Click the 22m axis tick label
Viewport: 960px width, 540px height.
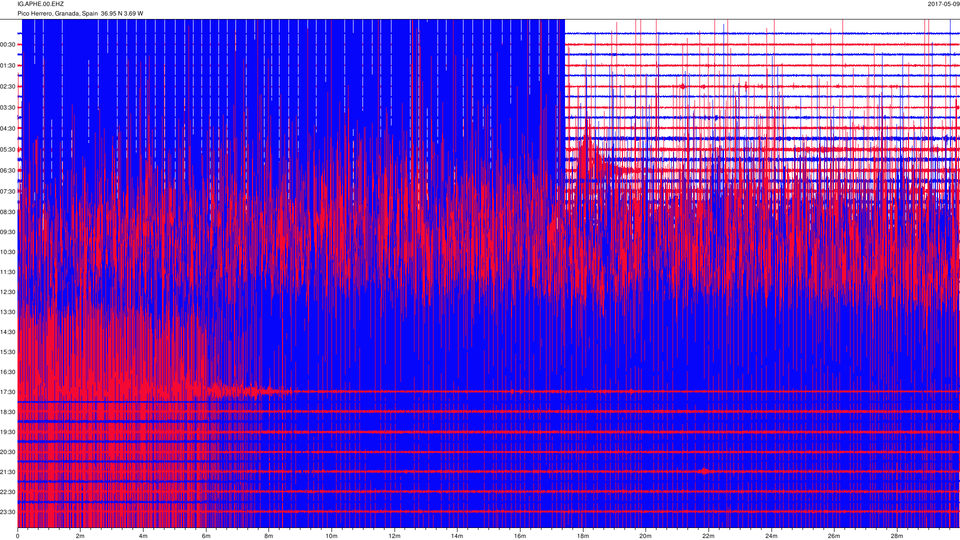pos(708,536)
